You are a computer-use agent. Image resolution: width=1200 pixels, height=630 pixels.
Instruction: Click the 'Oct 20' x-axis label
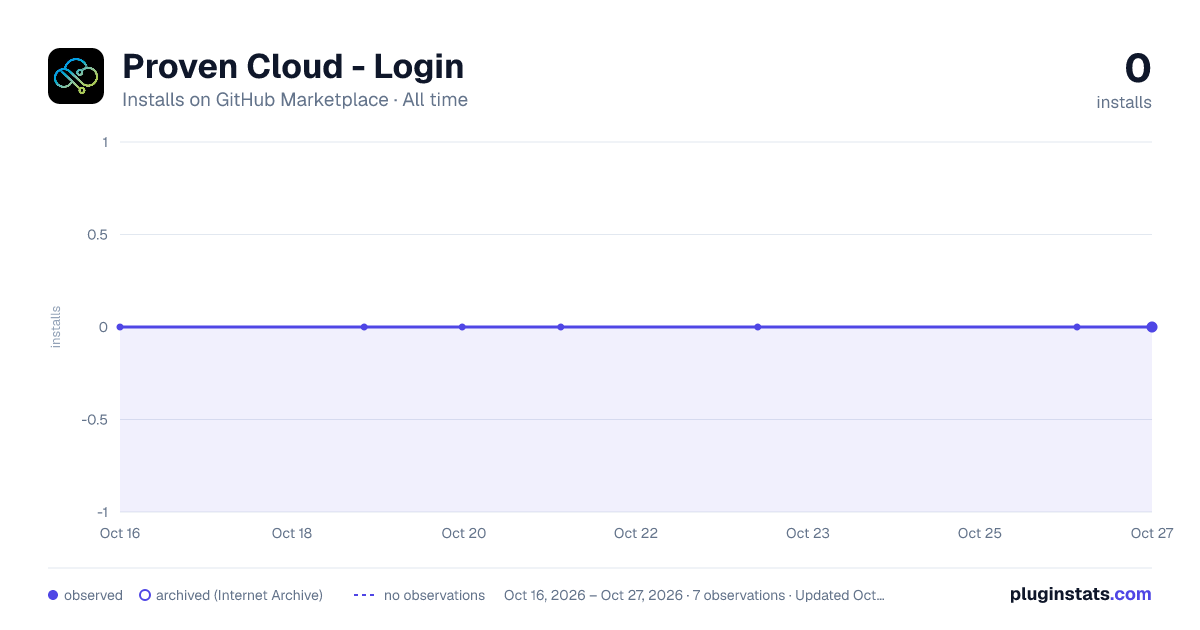464,533
